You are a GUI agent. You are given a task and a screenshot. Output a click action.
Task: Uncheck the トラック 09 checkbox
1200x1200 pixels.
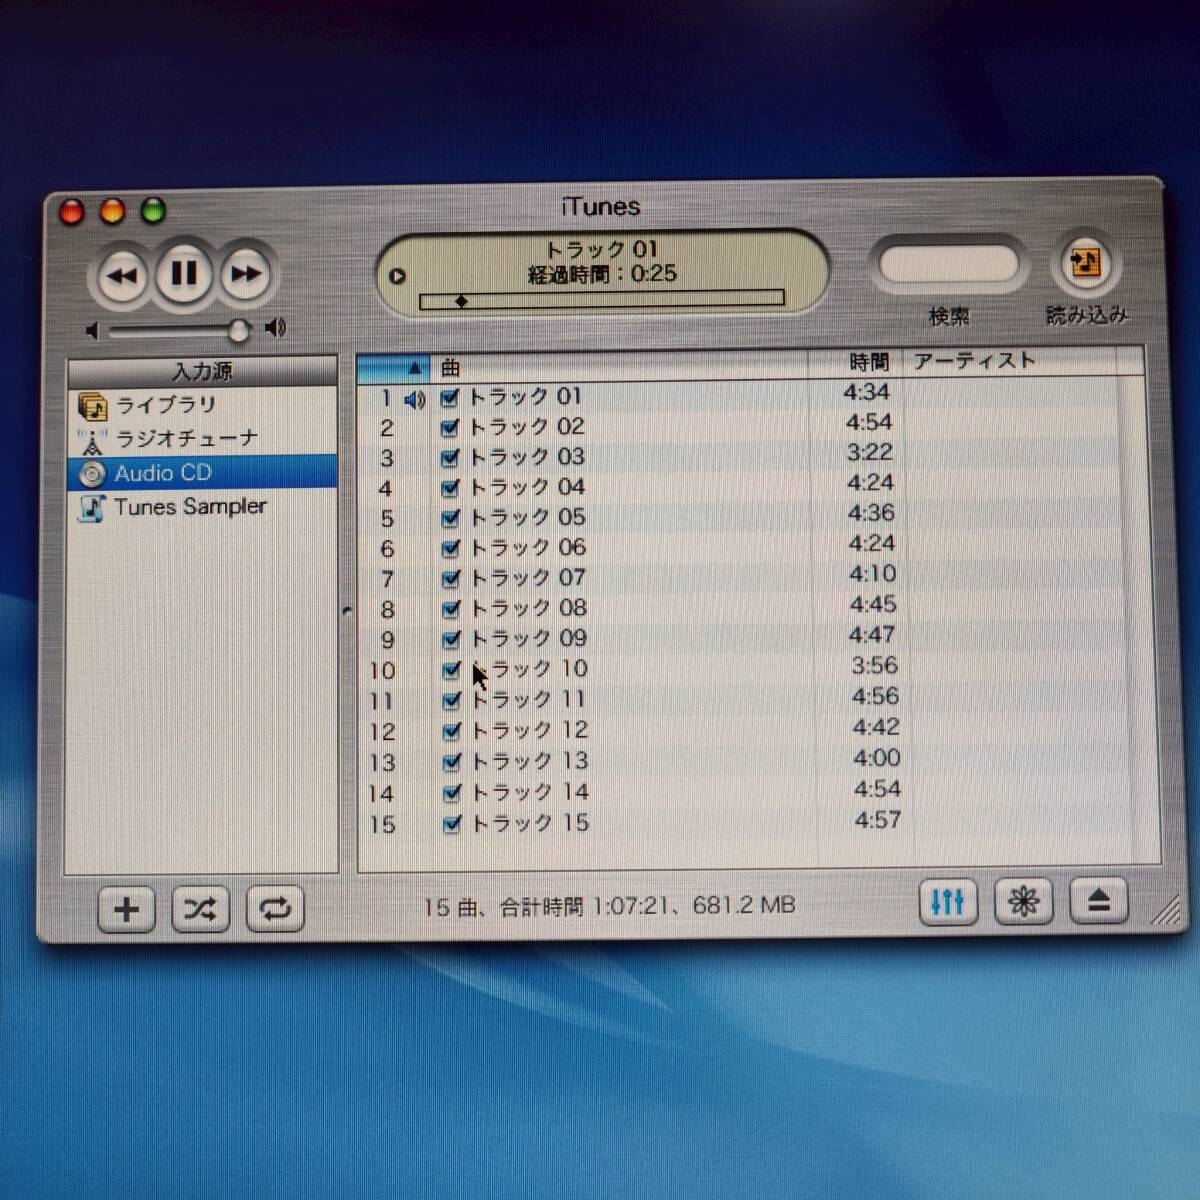click(451, 639)
